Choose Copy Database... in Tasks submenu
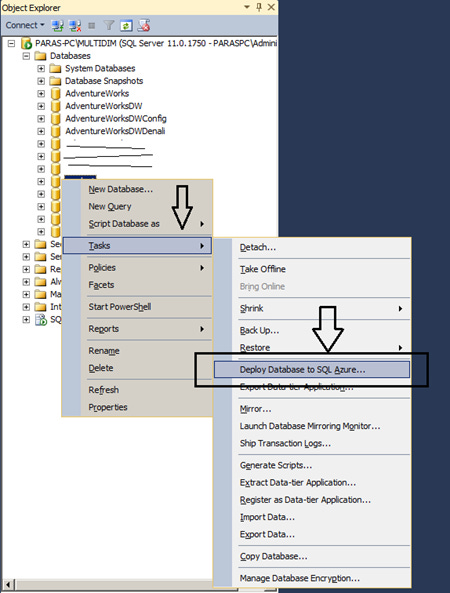This screenshot has height=593, width=450. point(312,557)
